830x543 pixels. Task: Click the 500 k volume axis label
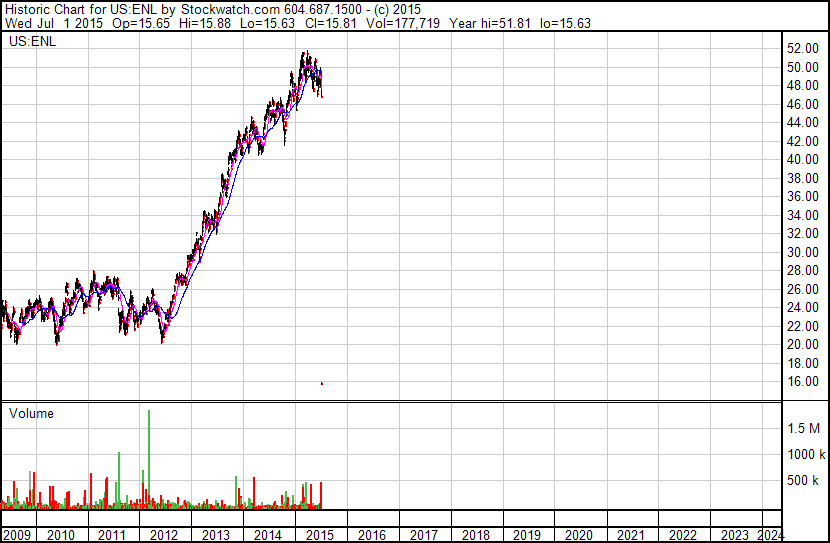pyautogui.click(x=803, y=481)
